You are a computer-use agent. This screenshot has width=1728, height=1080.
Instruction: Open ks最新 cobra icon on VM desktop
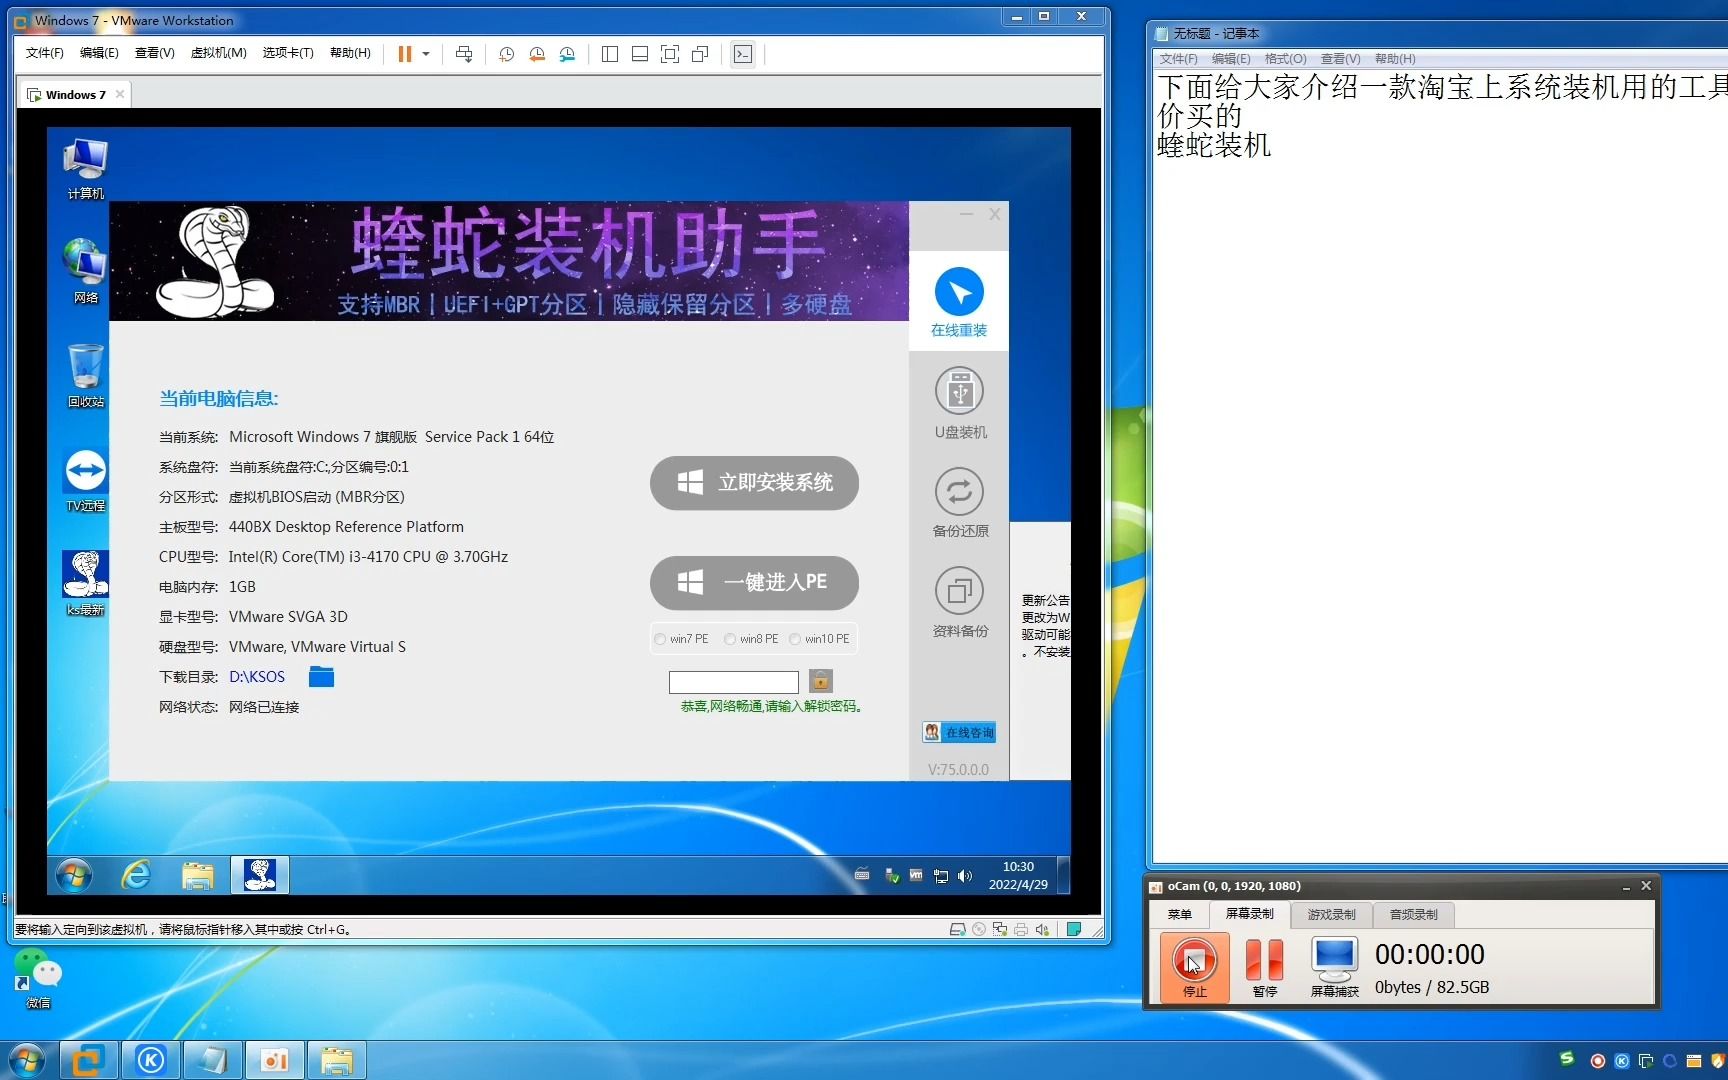85,584
